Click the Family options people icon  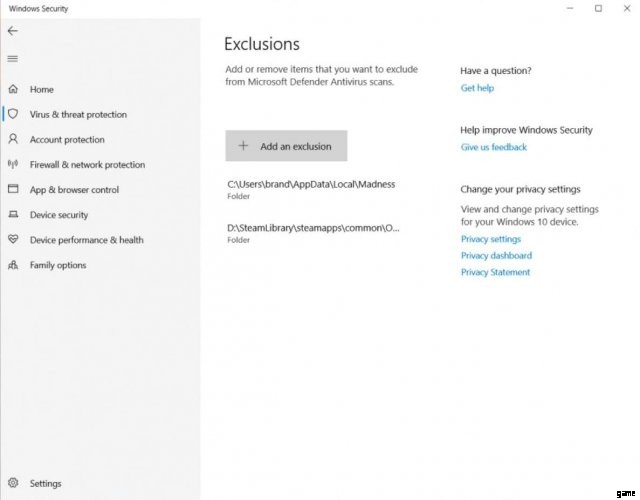tap(13, 265)
